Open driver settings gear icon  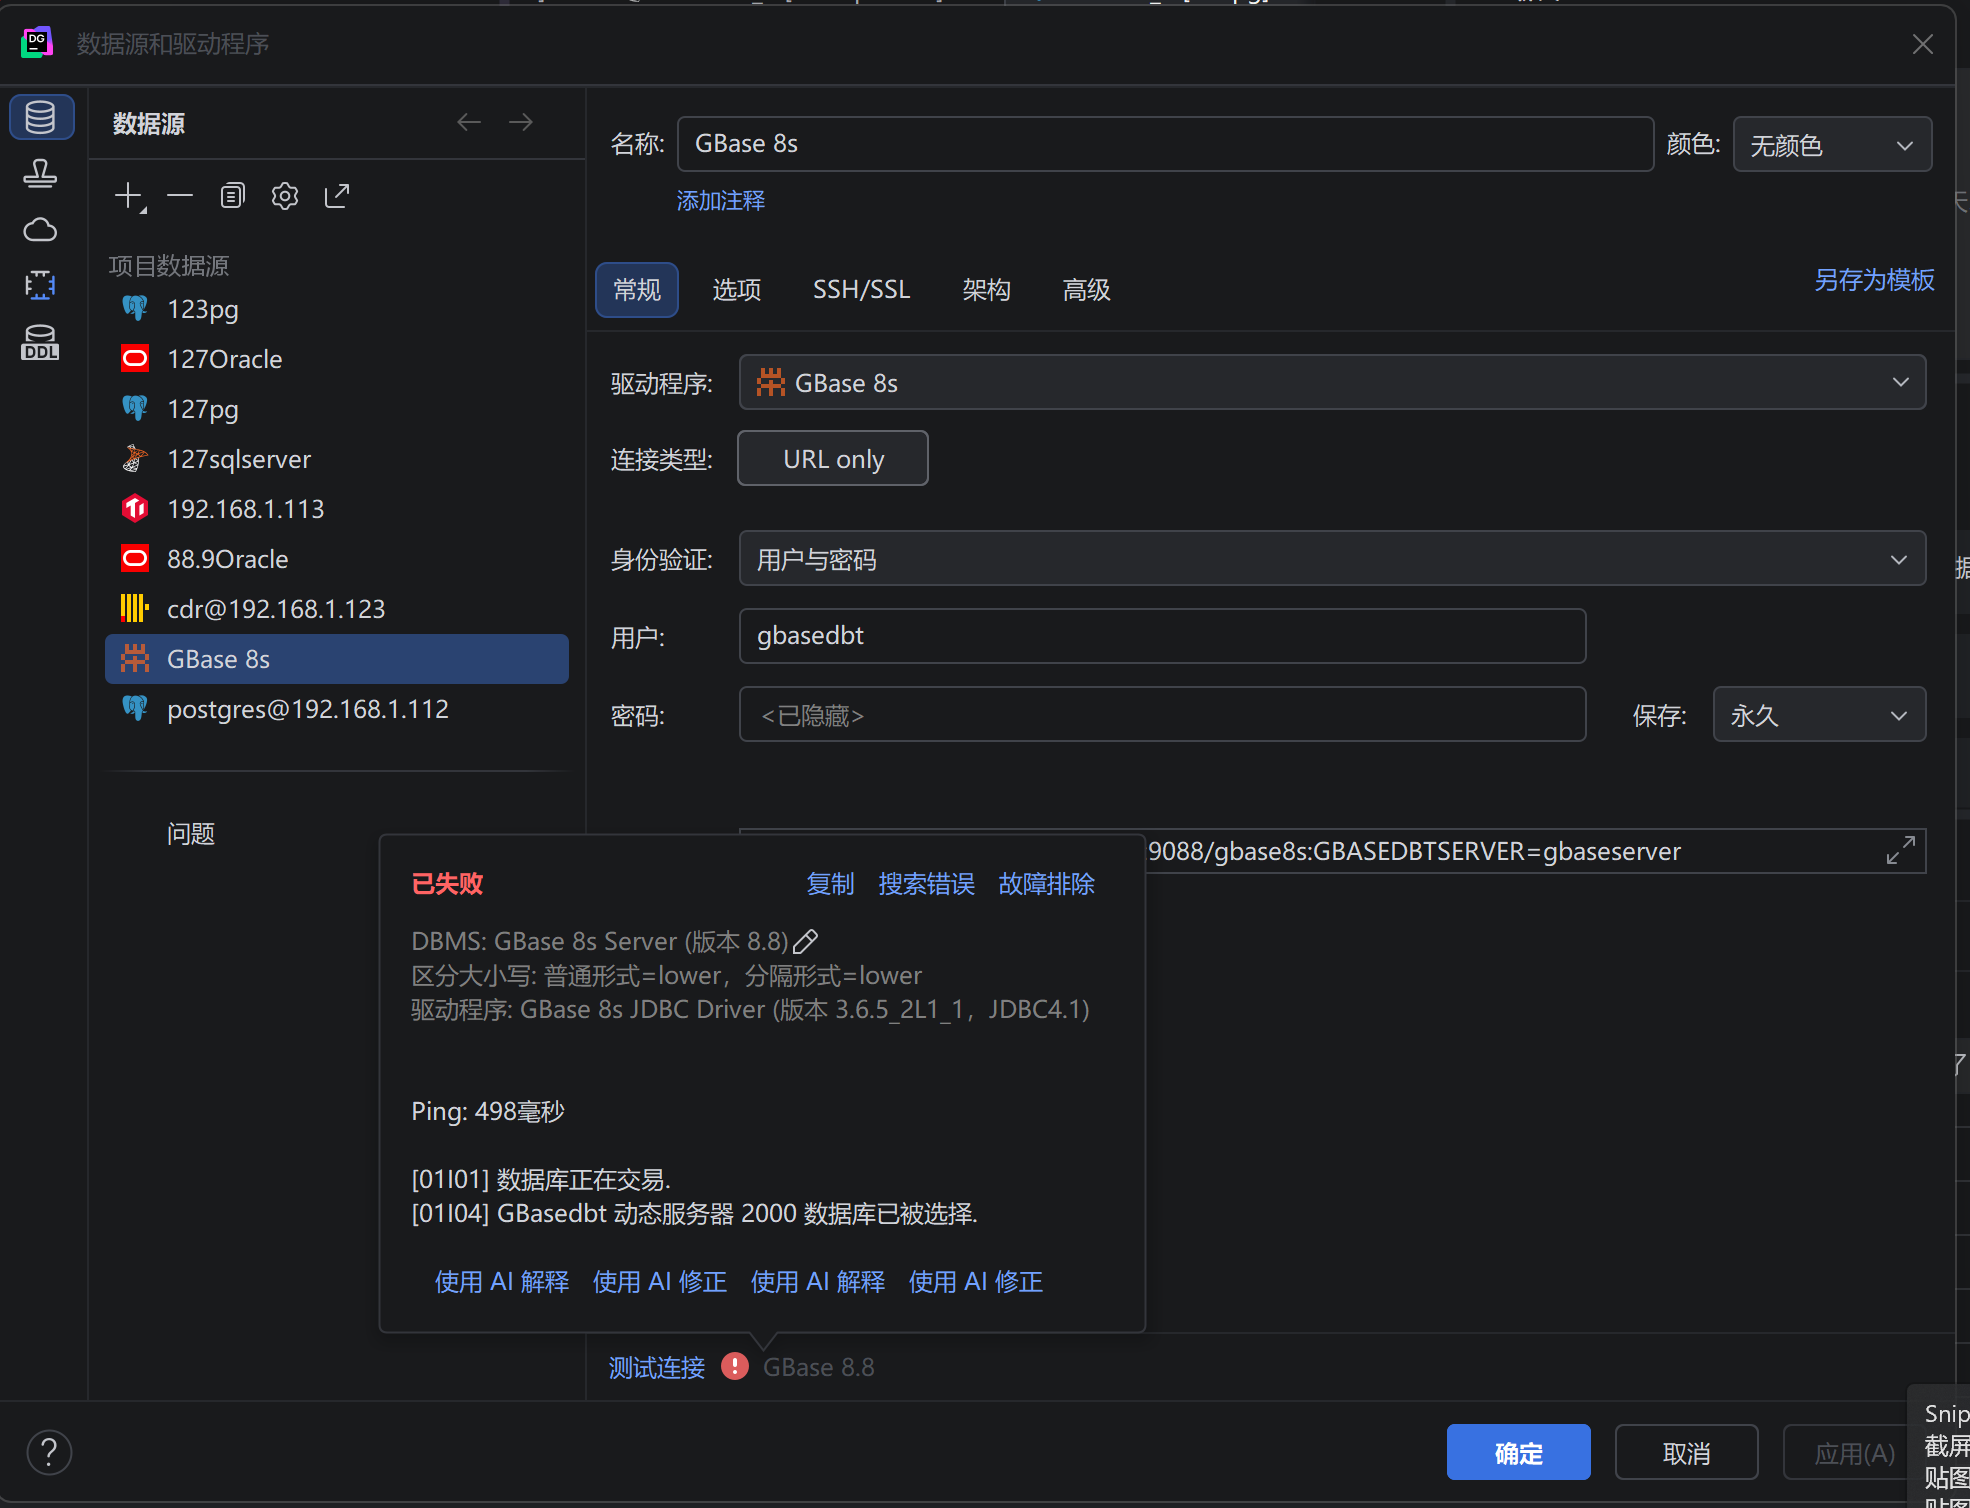tap(285, 196)
